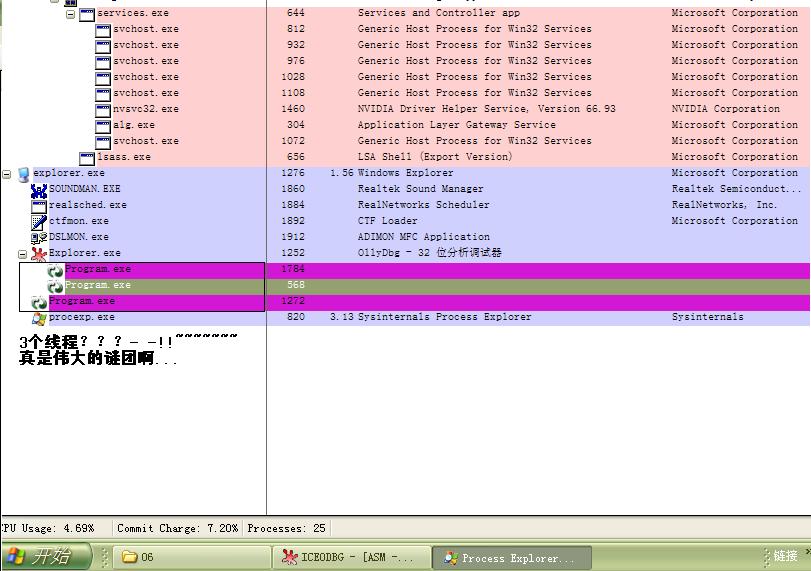Click PID 1912 of DSLMON.exe

coord(293,237)
